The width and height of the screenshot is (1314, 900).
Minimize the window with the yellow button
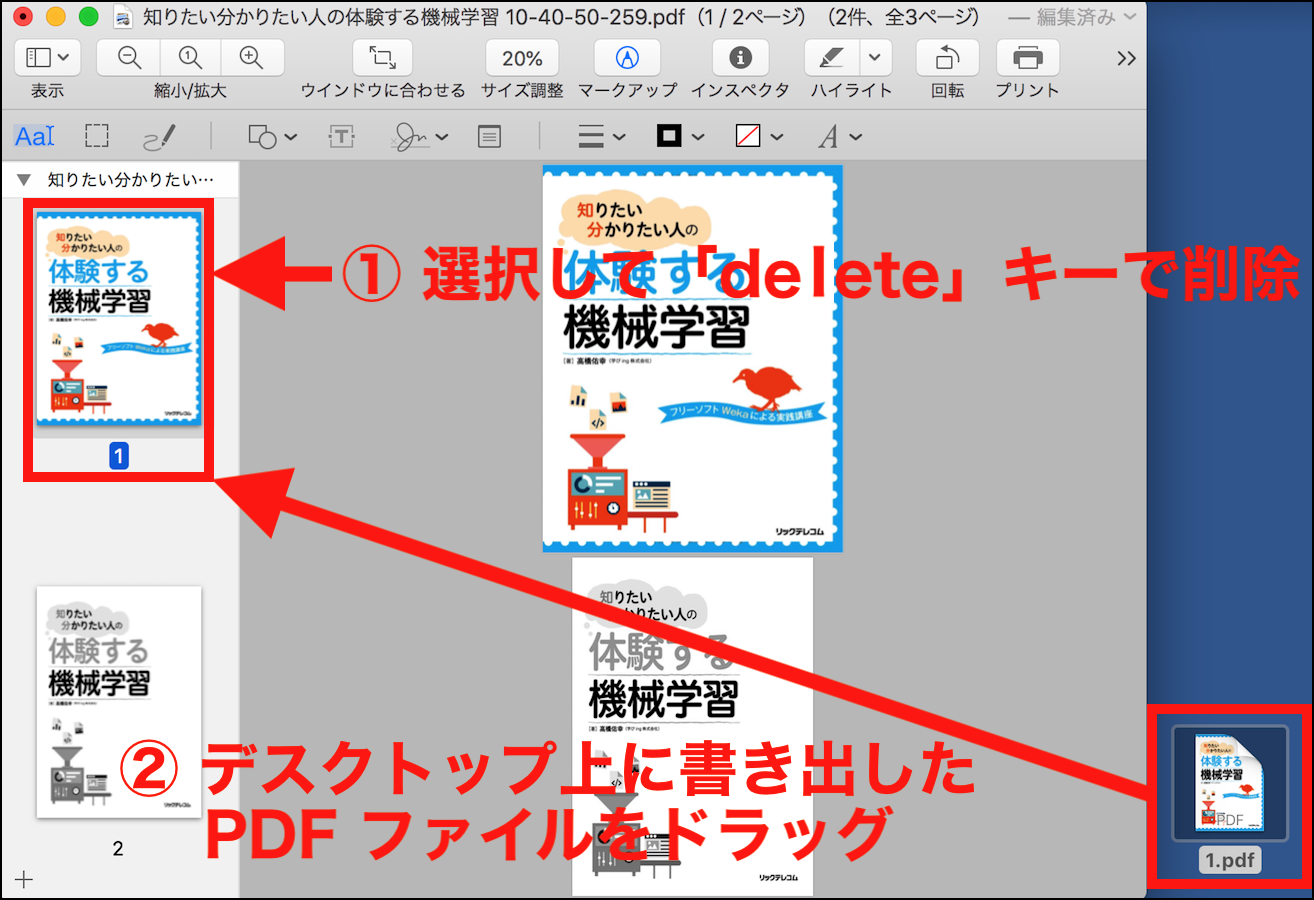click(56, 17)
